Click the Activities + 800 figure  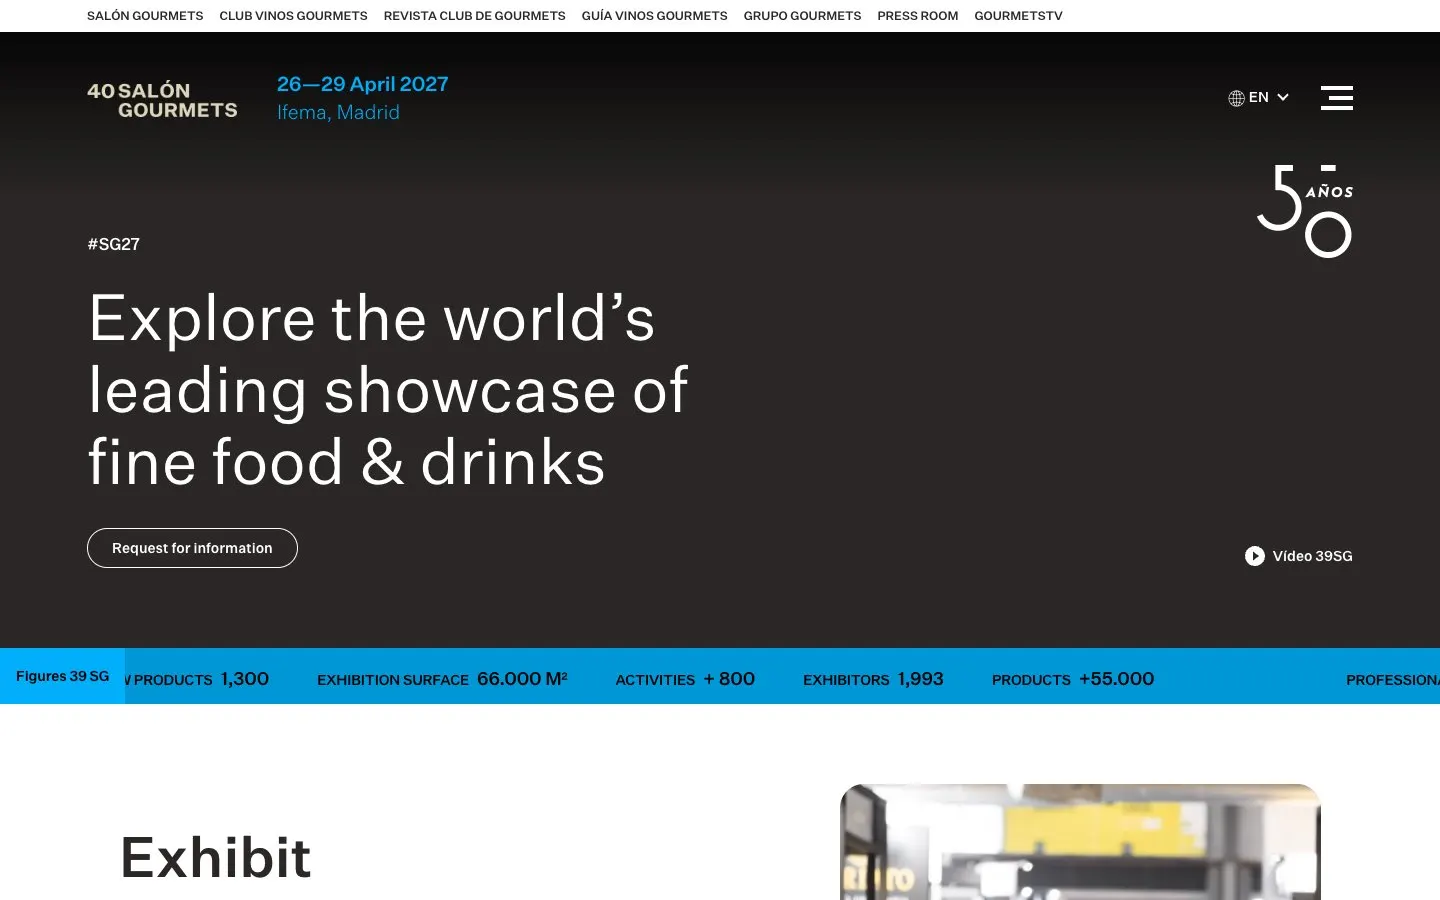click(x=685, y=679)
